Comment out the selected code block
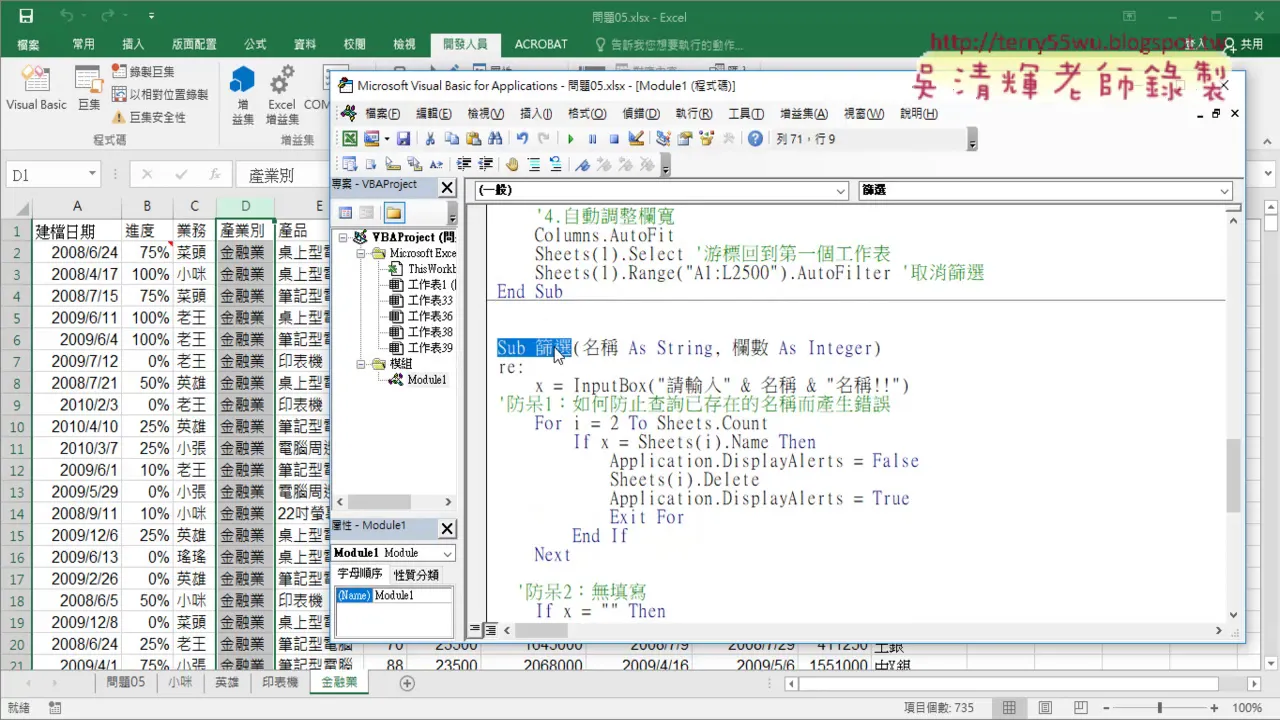 (535, 164)
